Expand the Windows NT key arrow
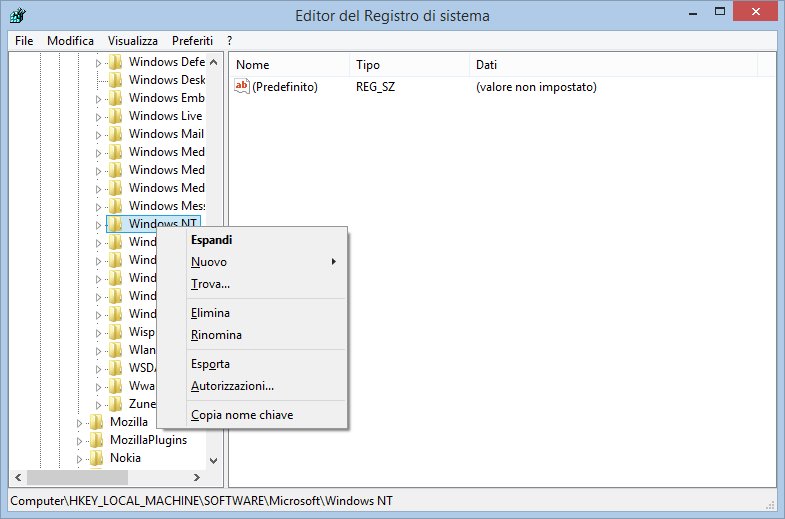785x519 pixels. [98, 225]
